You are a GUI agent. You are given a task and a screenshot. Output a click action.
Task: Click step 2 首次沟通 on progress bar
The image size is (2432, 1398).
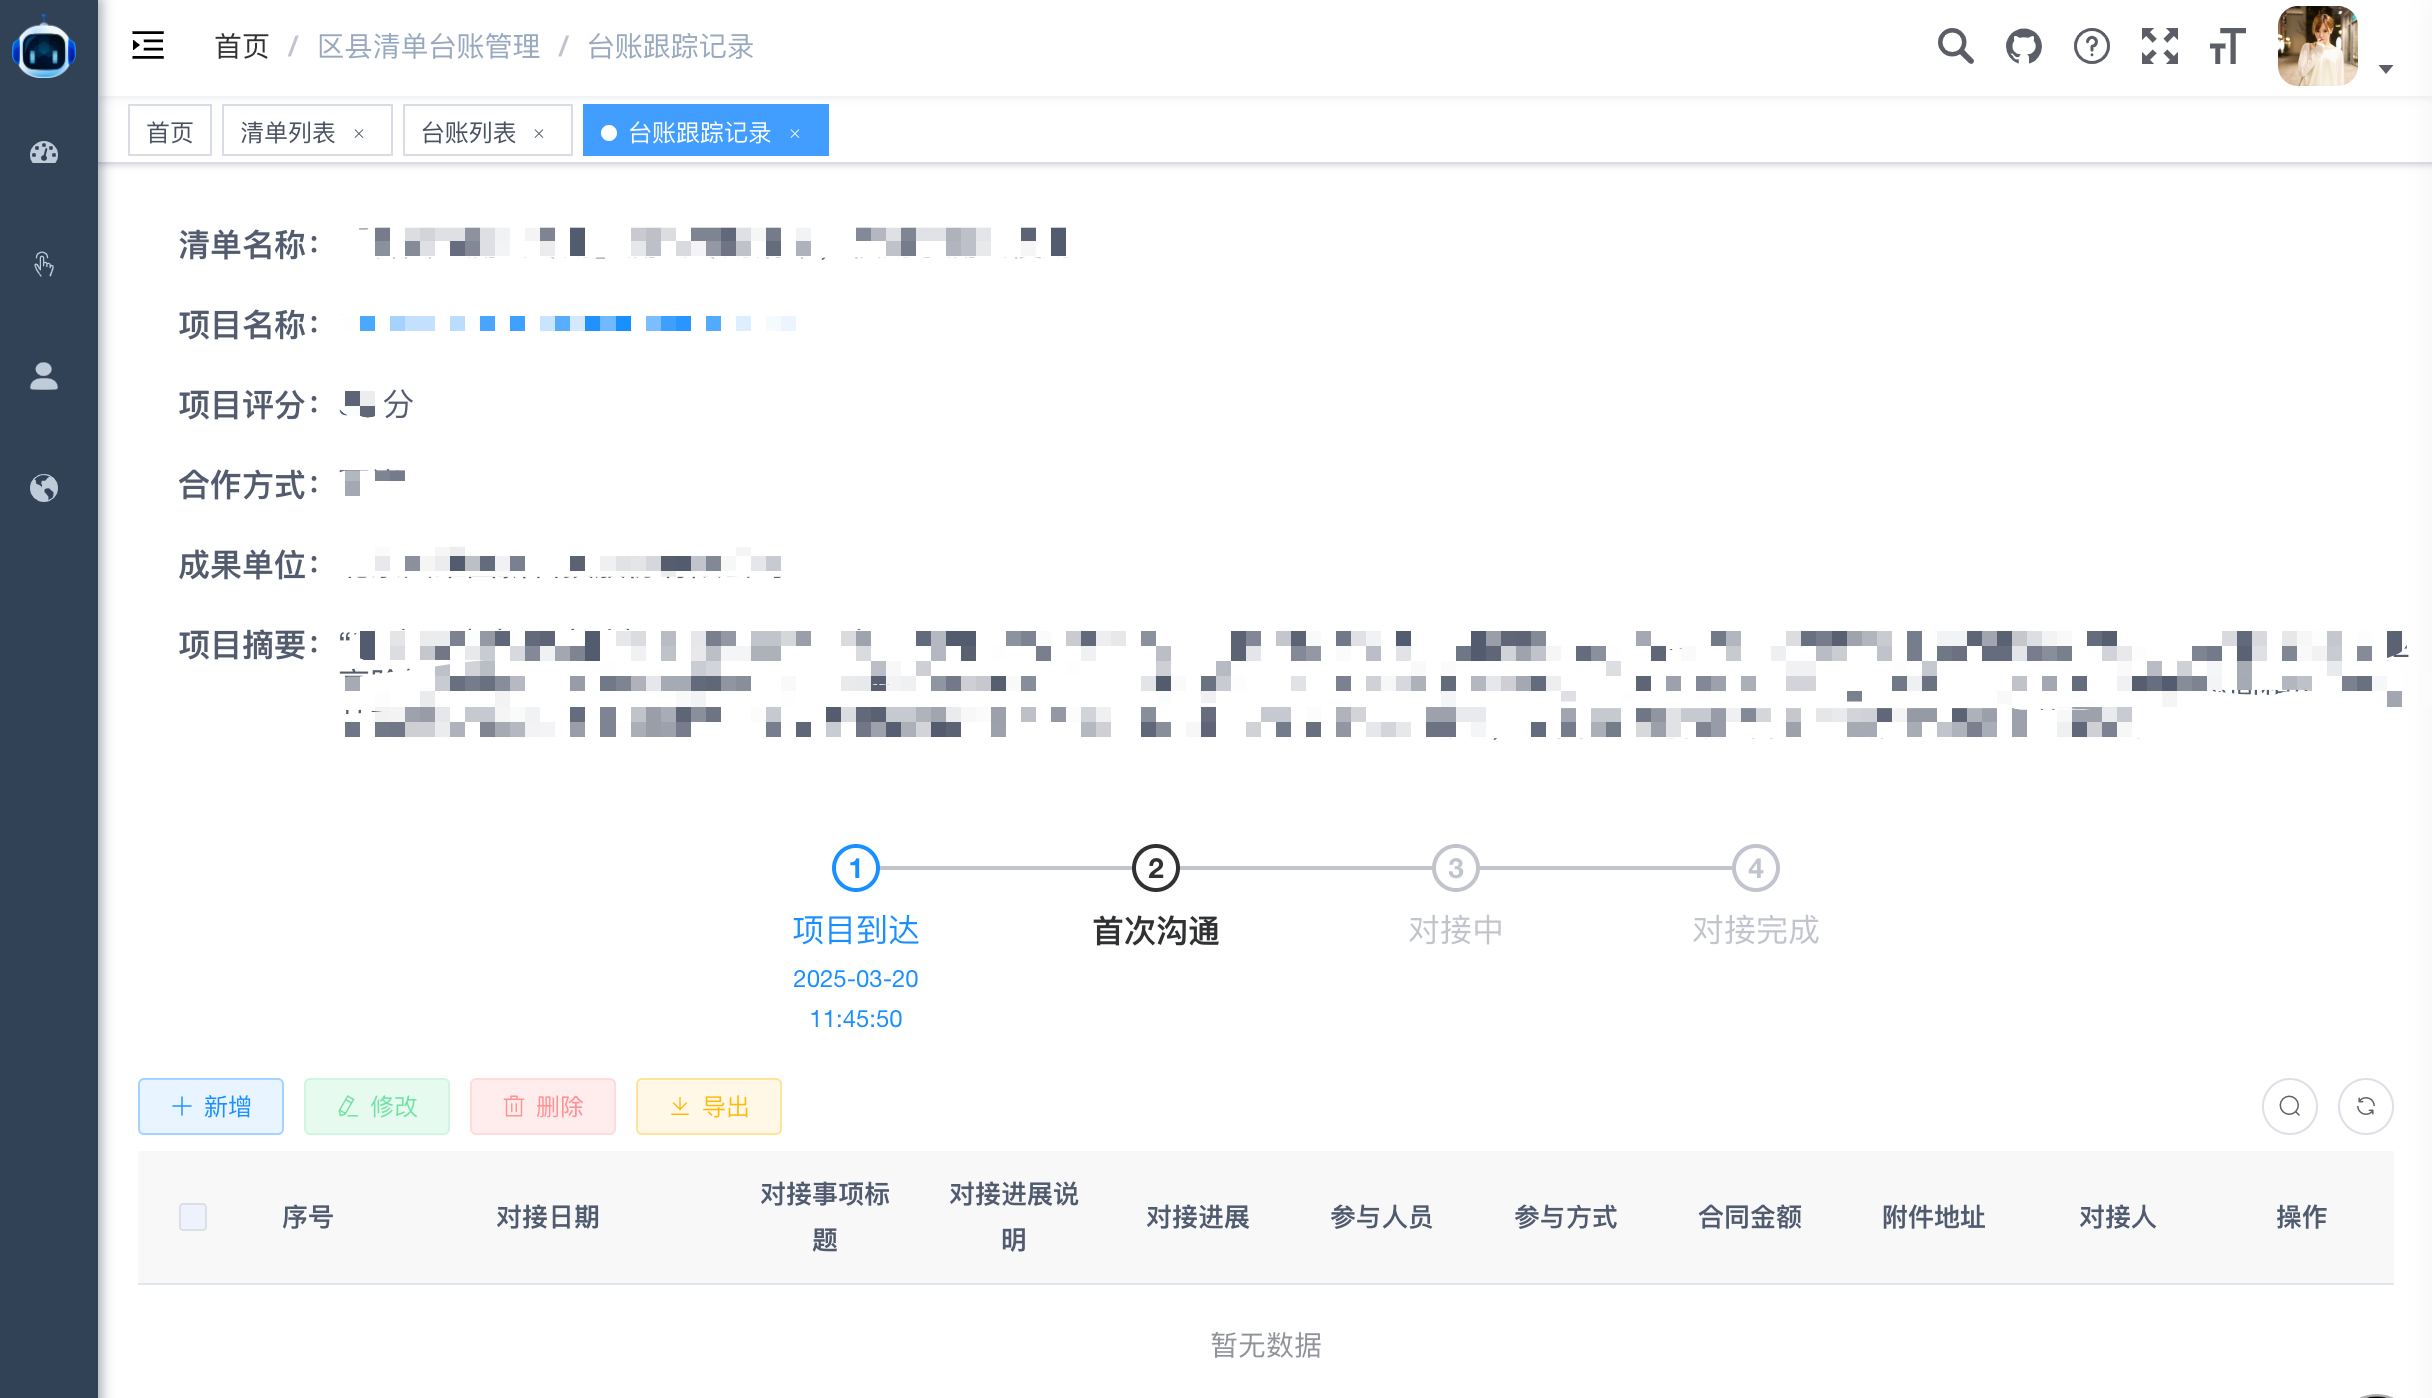(x=1155, y=869)
